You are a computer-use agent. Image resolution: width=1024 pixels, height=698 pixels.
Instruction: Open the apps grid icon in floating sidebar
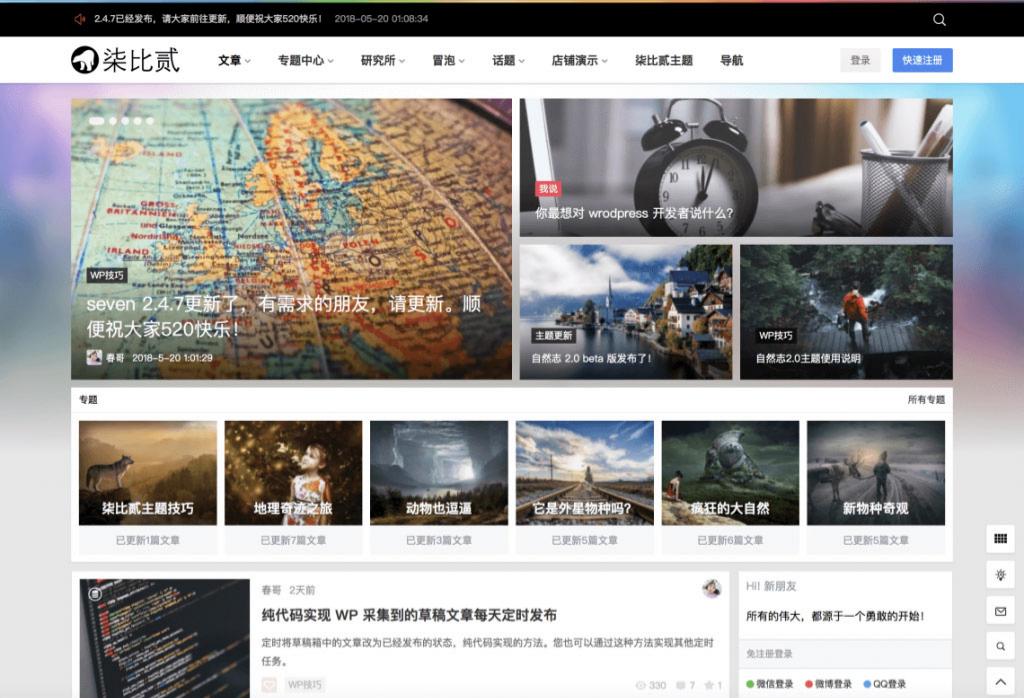pos(999,539)
